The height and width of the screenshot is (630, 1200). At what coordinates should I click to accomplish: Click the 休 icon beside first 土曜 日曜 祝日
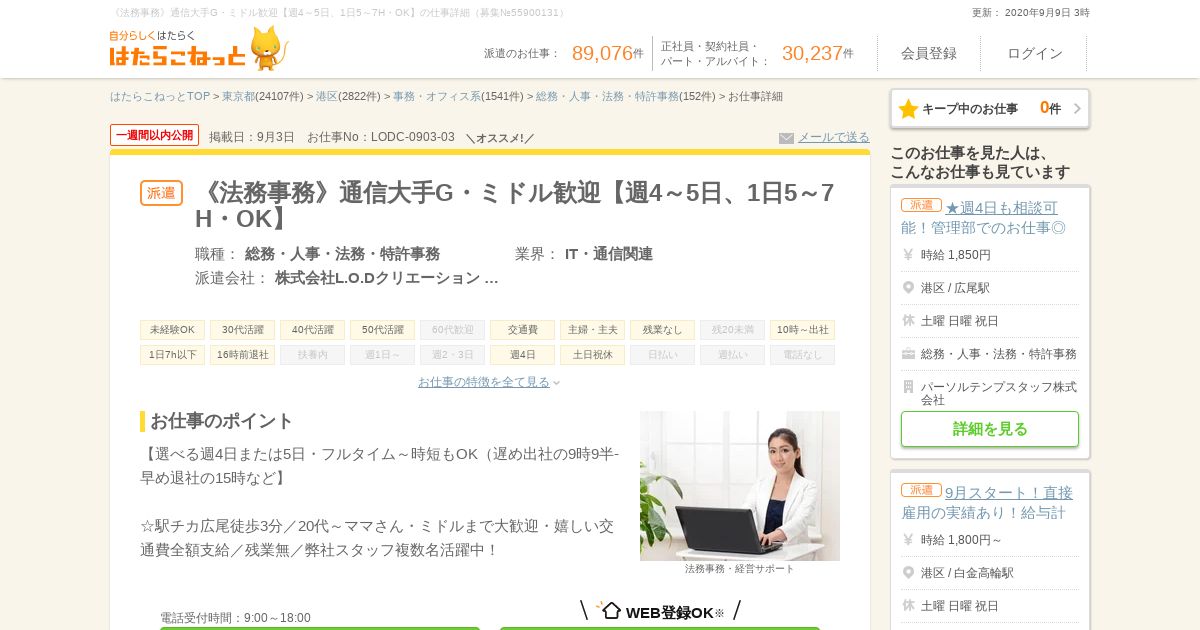point(908,320)
